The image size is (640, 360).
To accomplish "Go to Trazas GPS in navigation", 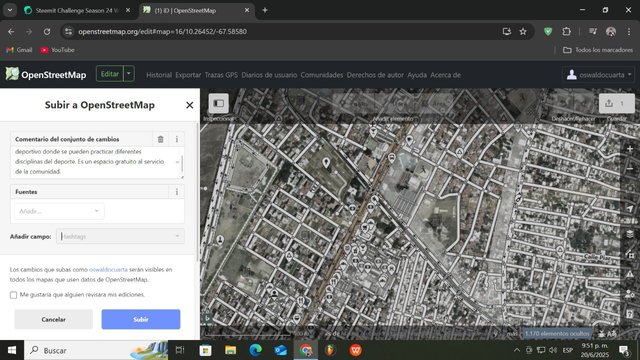I will (x=221, y=75).
